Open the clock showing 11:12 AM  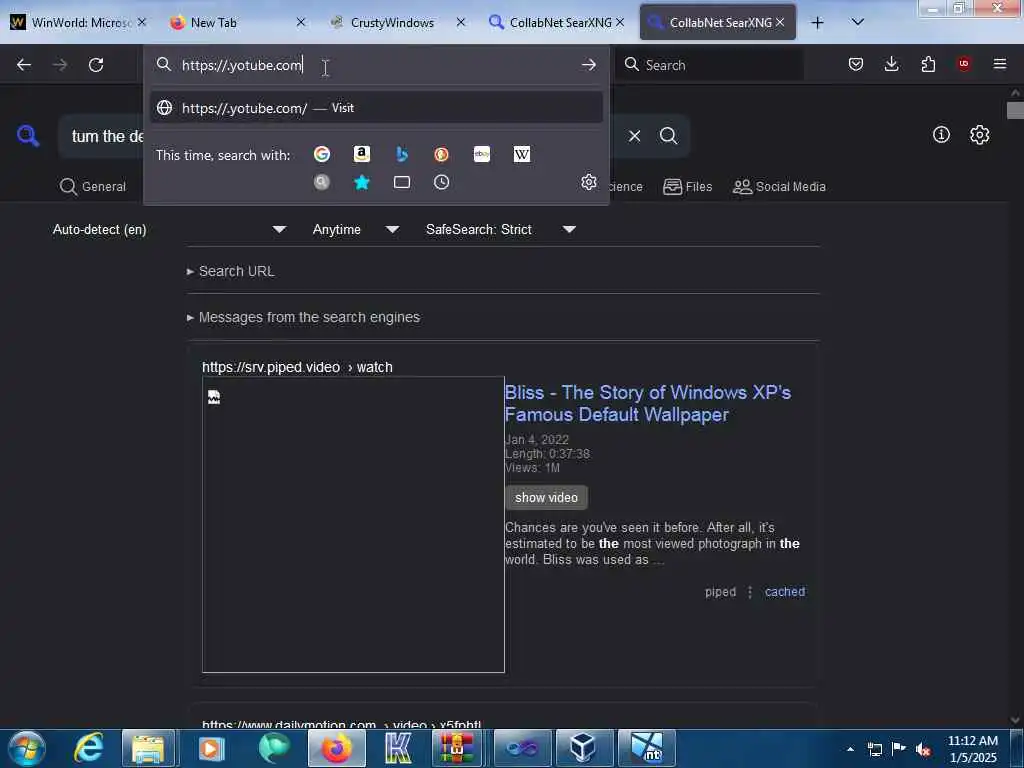(x=972, y=749)
